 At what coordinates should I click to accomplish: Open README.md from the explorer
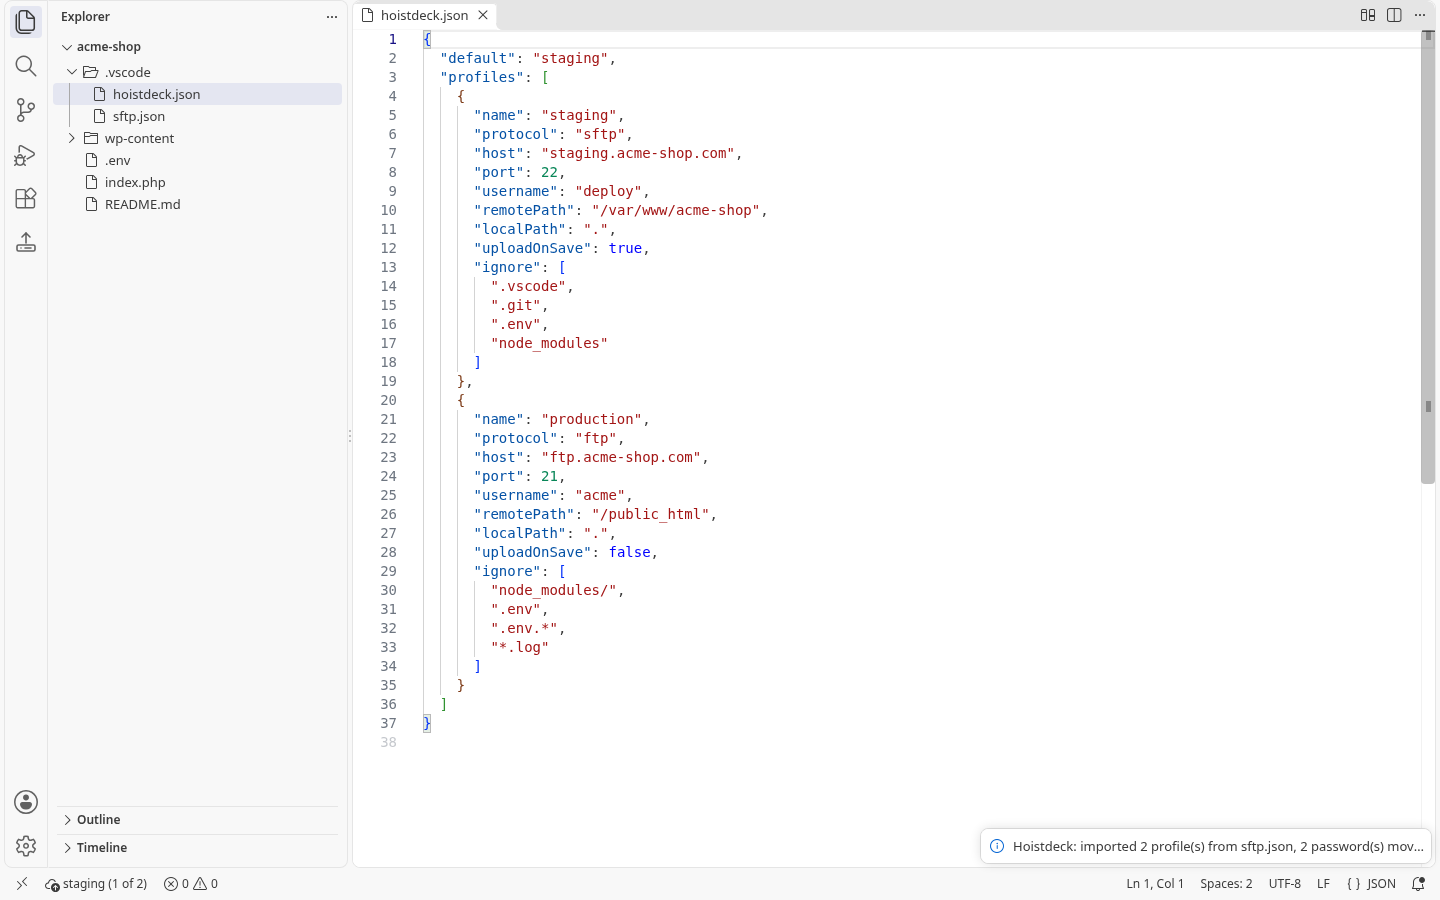coord(197,204)
